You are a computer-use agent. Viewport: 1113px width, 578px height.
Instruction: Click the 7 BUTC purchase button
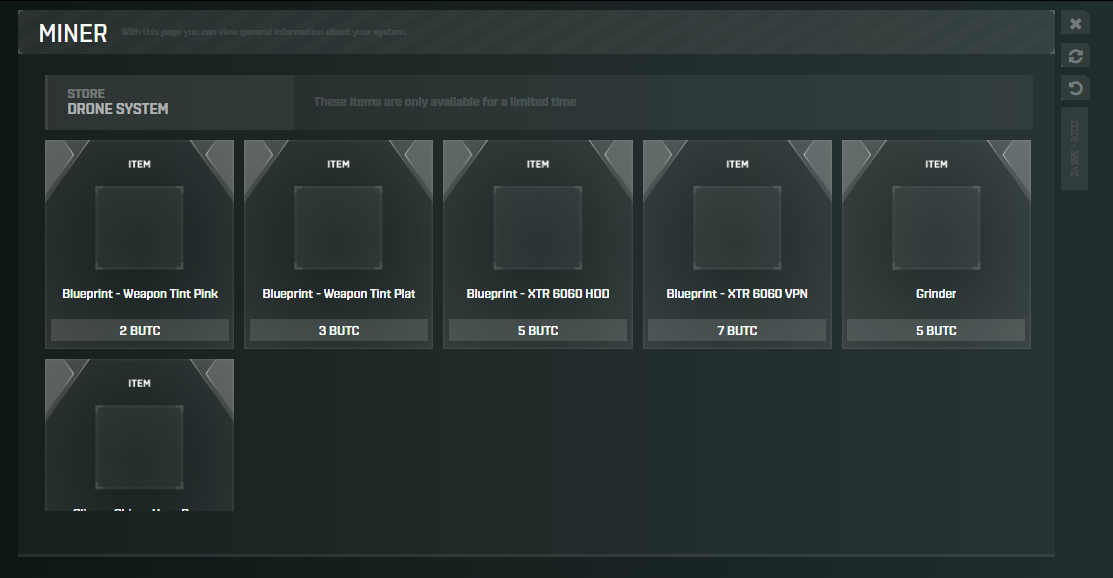click(737, 330)
